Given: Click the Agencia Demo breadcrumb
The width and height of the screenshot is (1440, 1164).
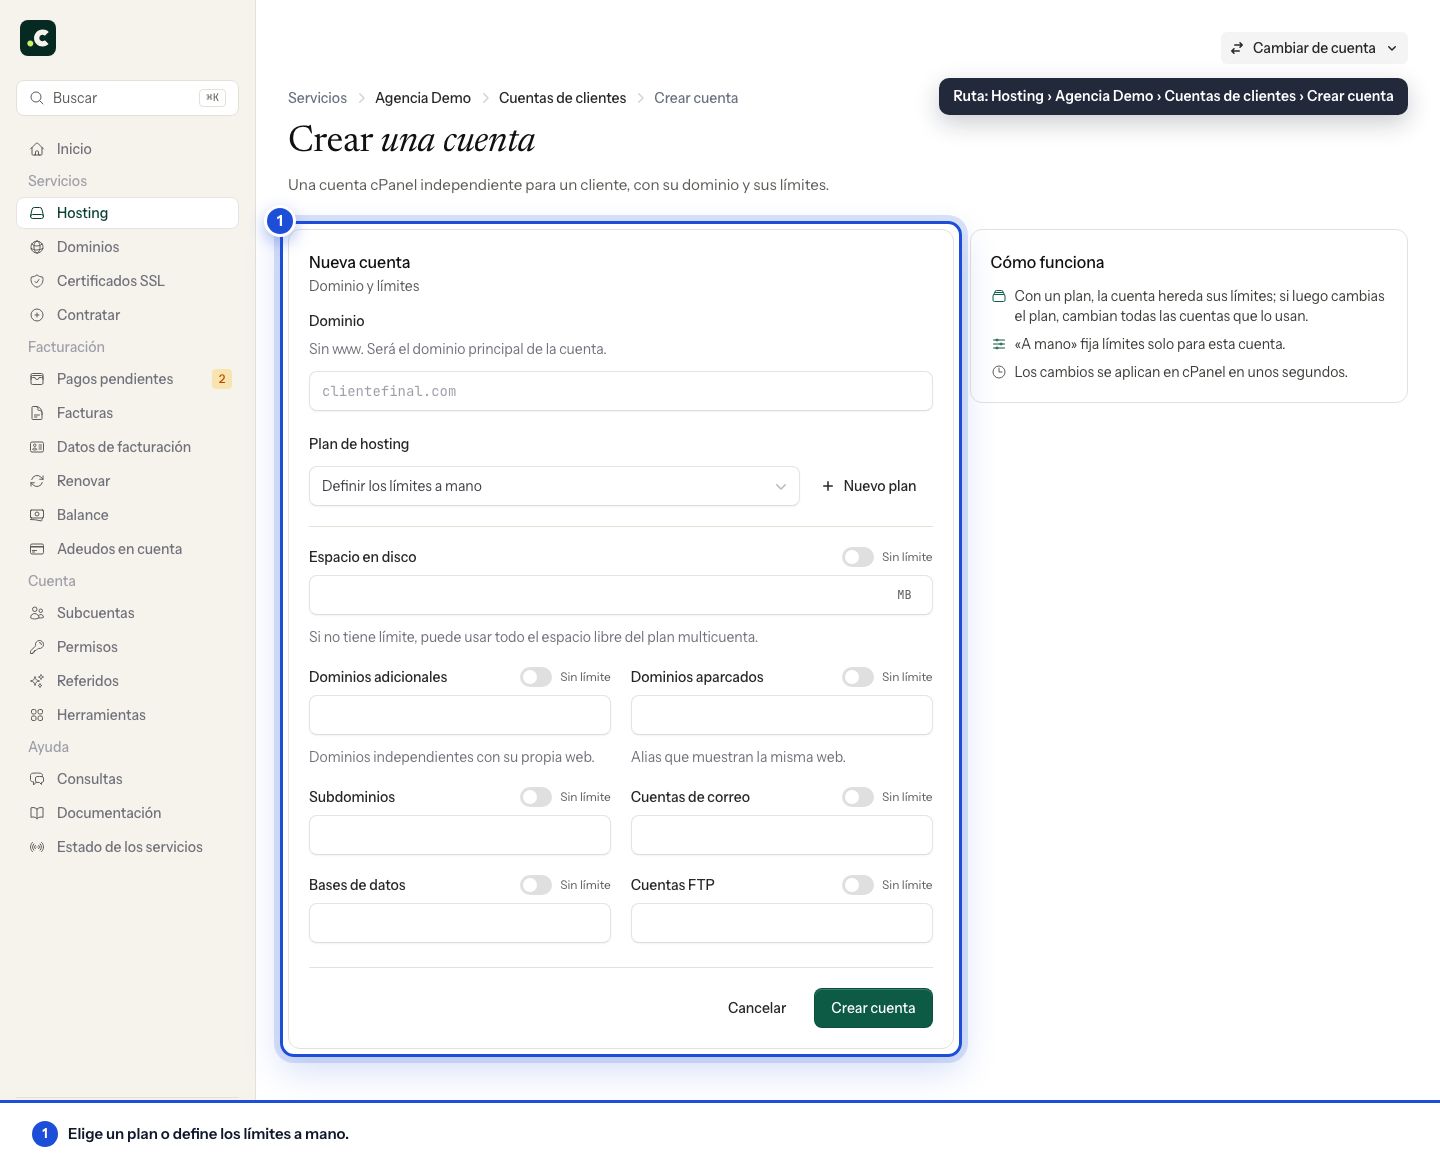Looking at the screenshot, I should coord(423,98).
